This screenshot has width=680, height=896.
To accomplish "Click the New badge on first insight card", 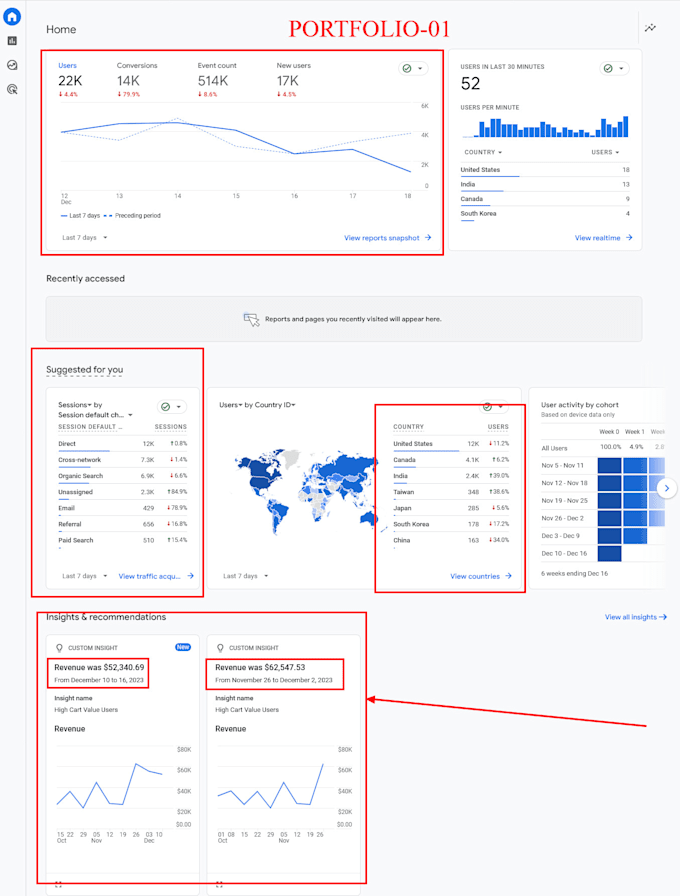I will pyautogui.click(x=183, y=647).
